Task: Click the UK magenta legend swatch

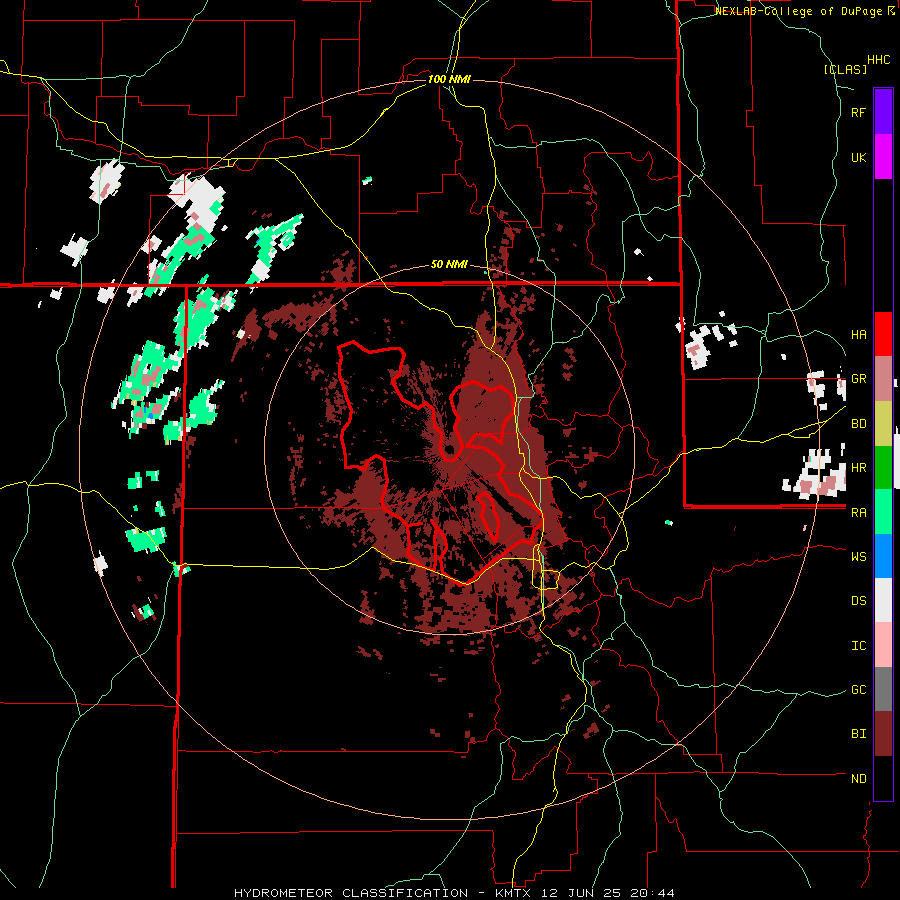Action: tap(883, 157)
